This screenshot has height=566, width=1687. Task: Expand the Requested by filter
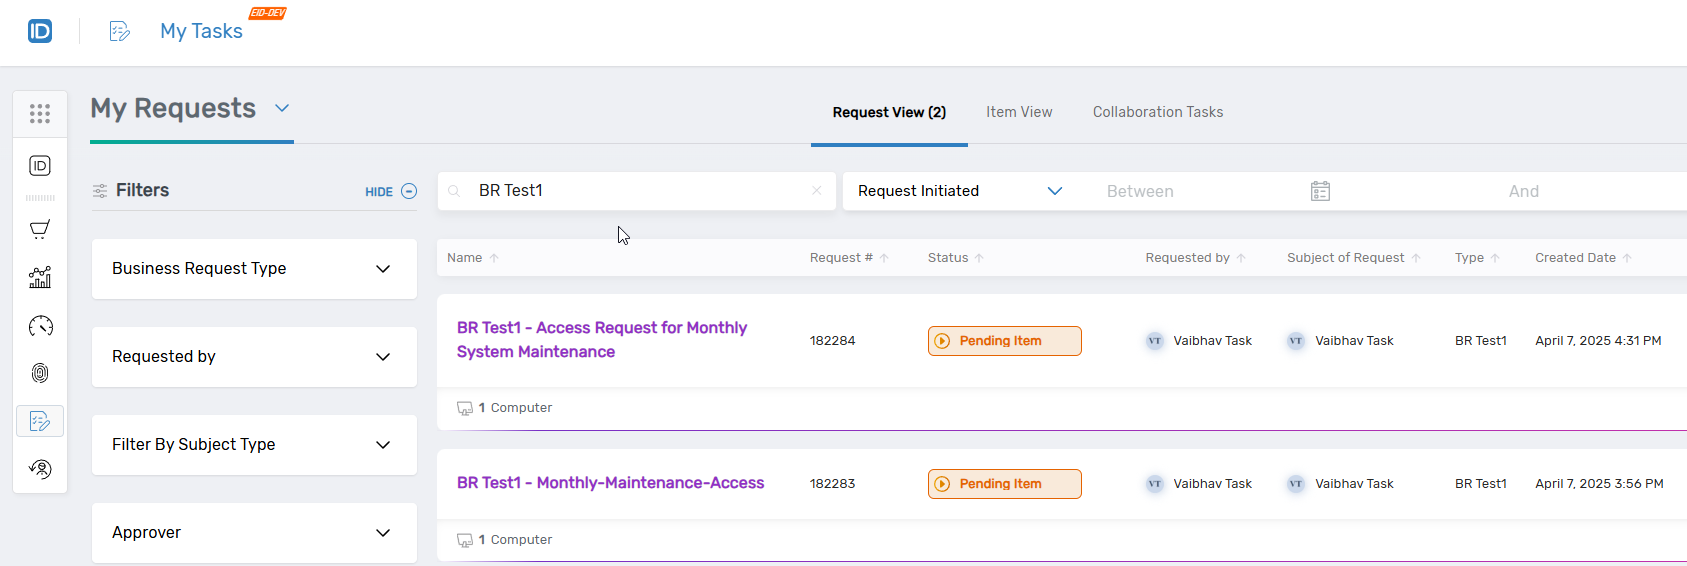pyautogui.click(x=254, y=357)
